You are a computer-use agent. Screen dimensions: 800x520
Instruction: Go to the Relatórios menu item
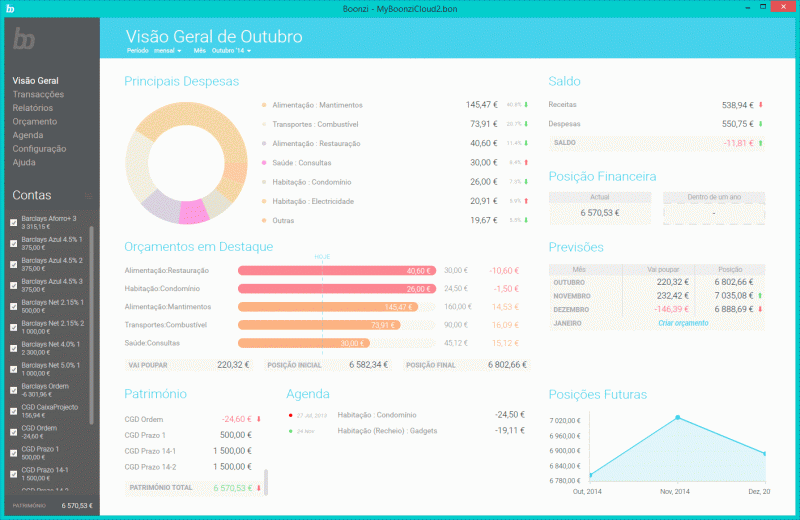(x=33, y=108)
